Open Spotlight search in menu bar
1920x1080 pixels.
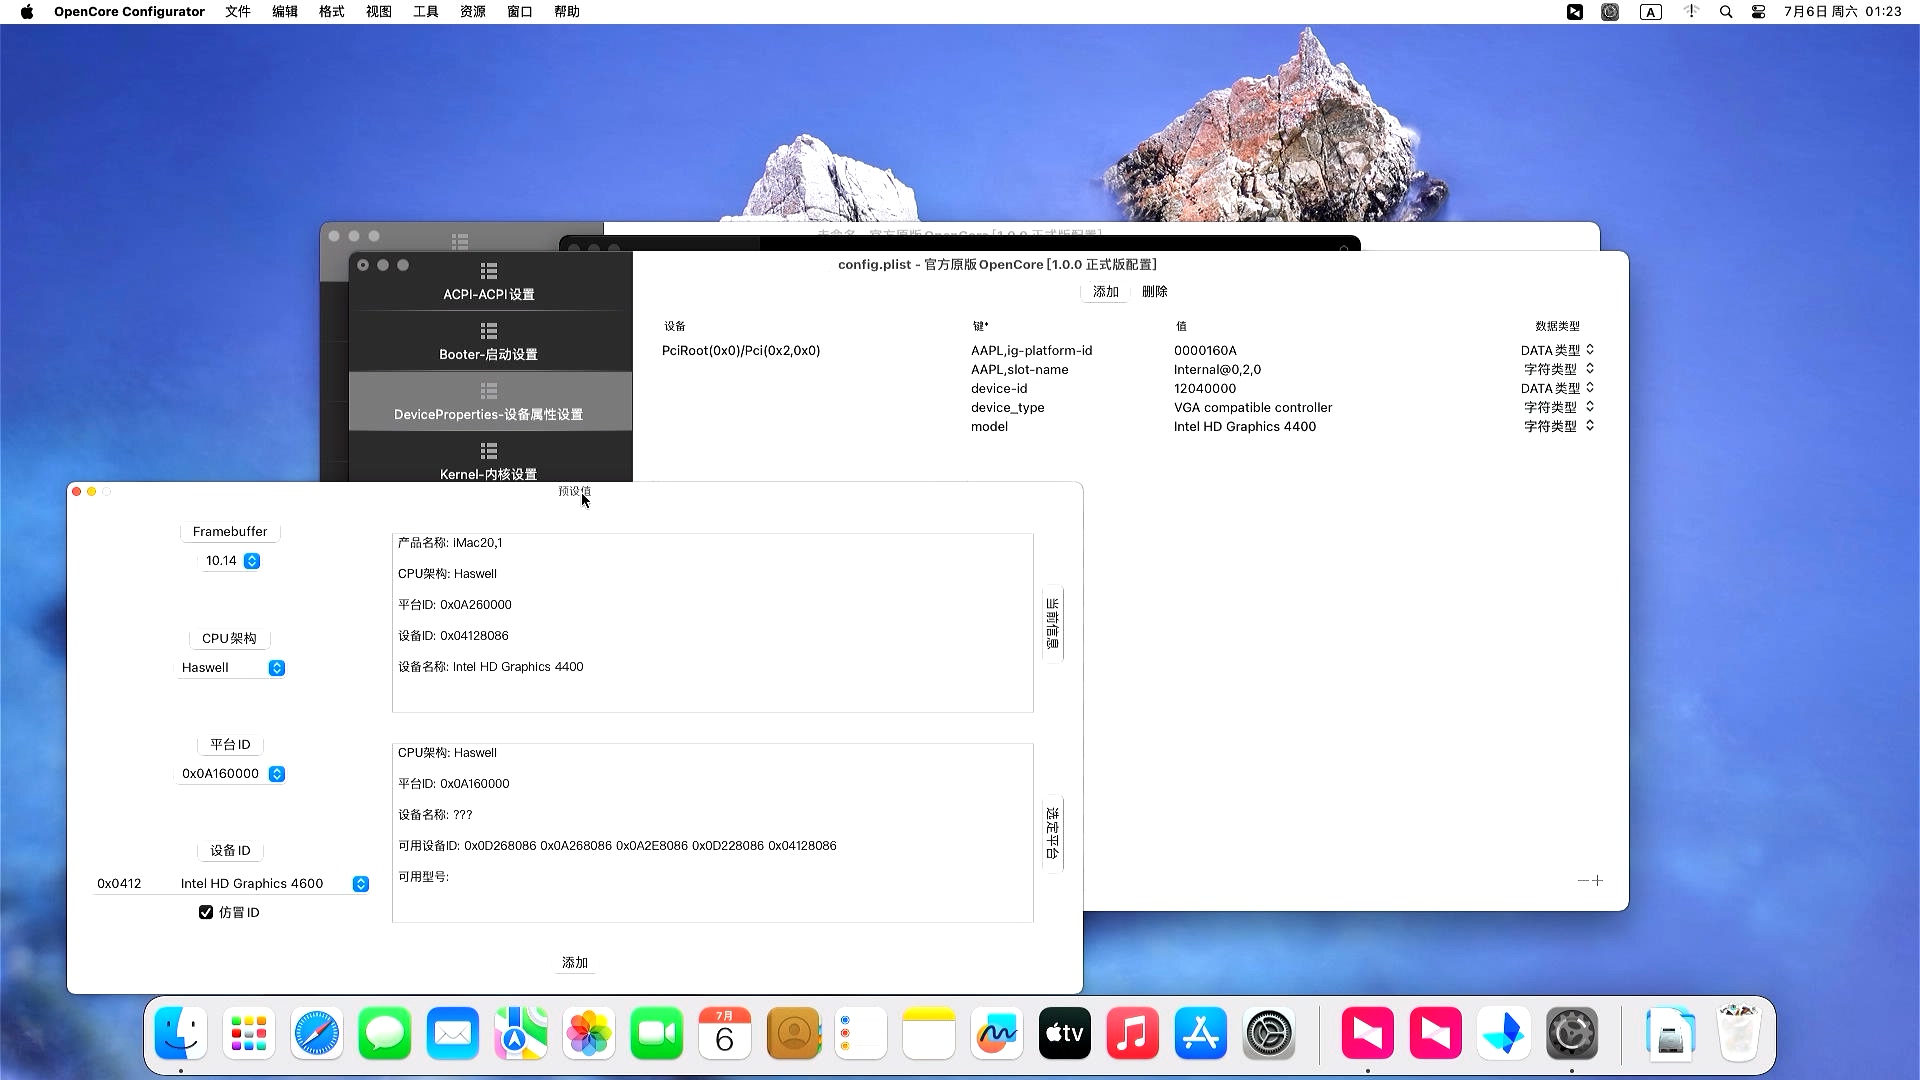tap(1726, 12)
